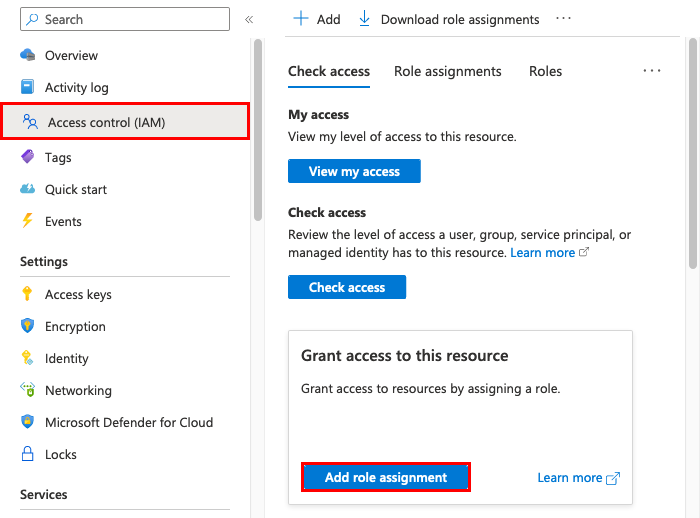Collapse the sidebar with double chevron
This screenshot has width=700, height=518.
coord(249,19)
